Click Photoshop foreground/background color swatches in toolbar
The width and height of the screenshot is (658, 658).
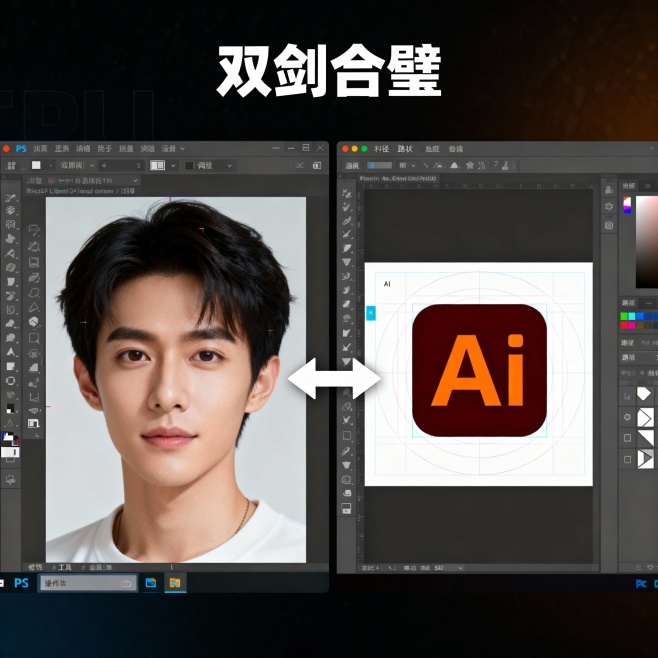pyautogui.click(x=10, y=438)
